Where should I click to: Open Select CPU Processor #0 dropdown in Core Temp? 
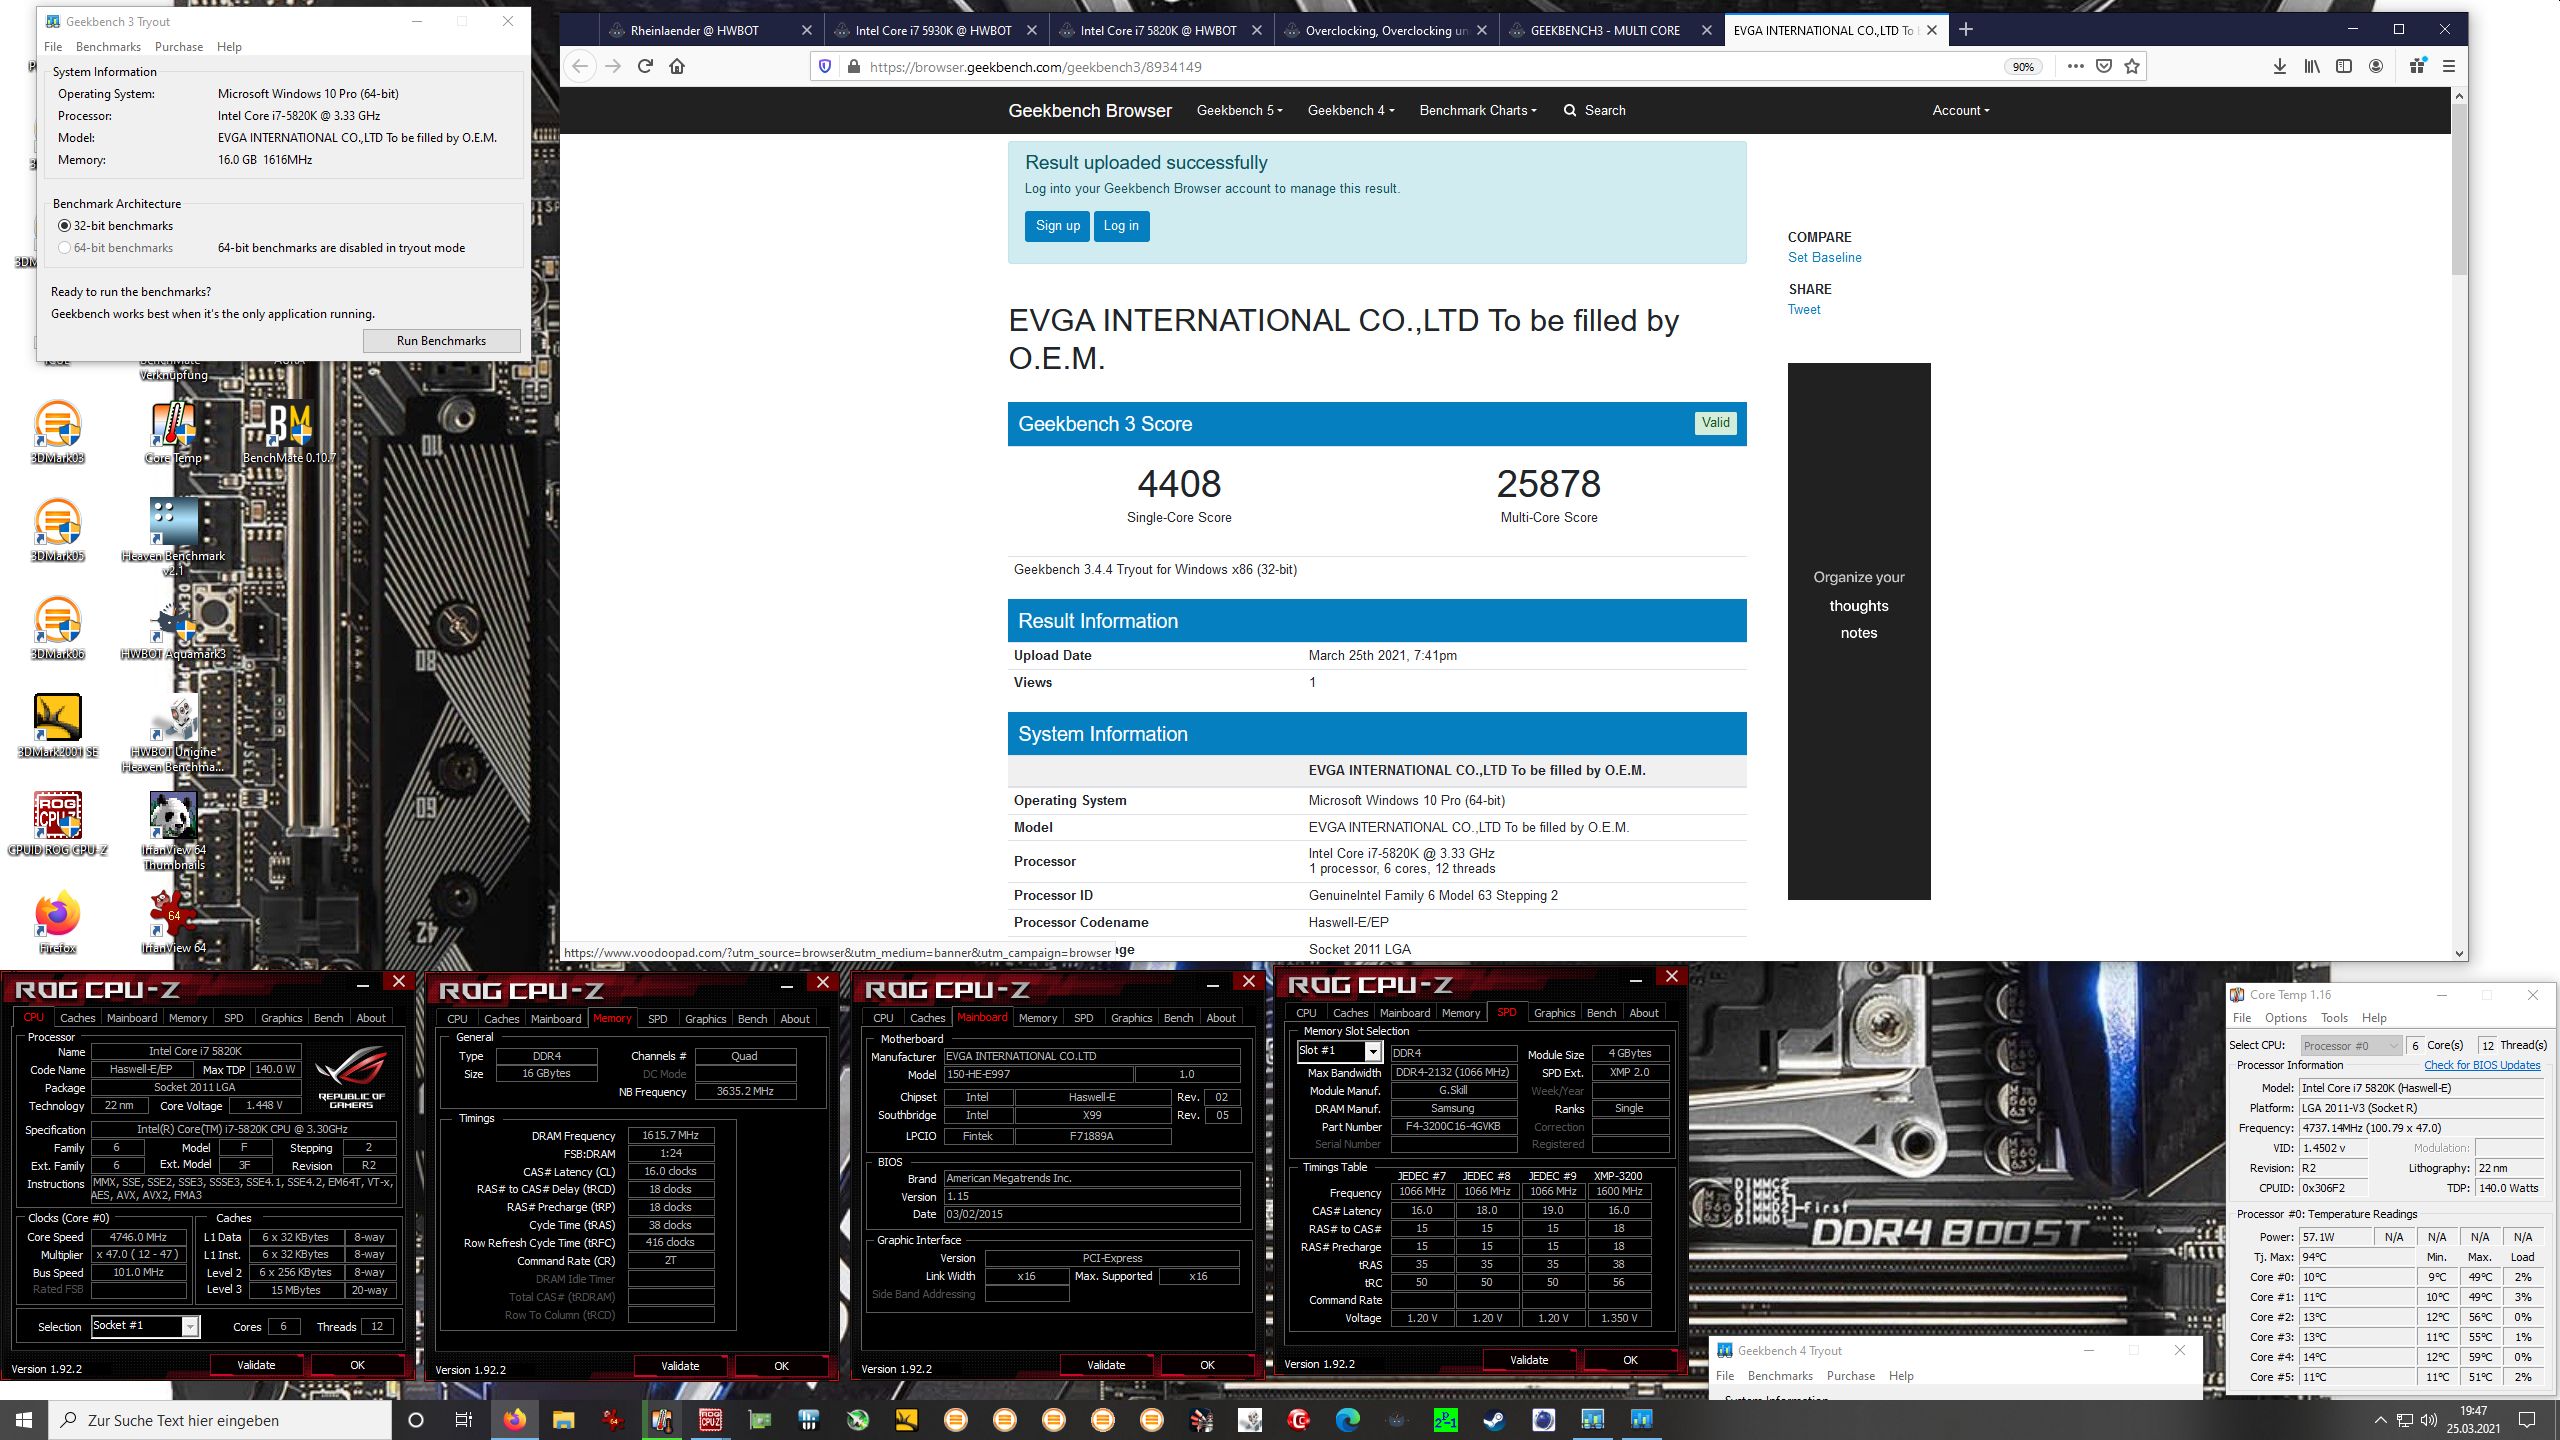tap(2351, 1045)
